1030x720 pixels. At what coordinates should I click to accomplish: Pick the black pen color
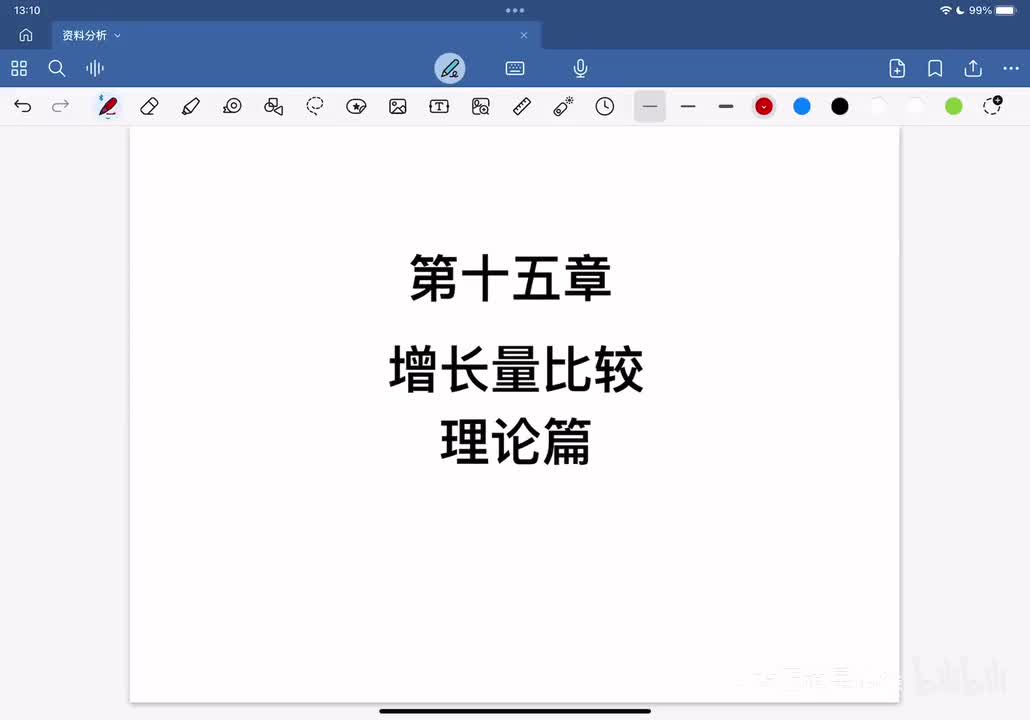pos(840,106)
